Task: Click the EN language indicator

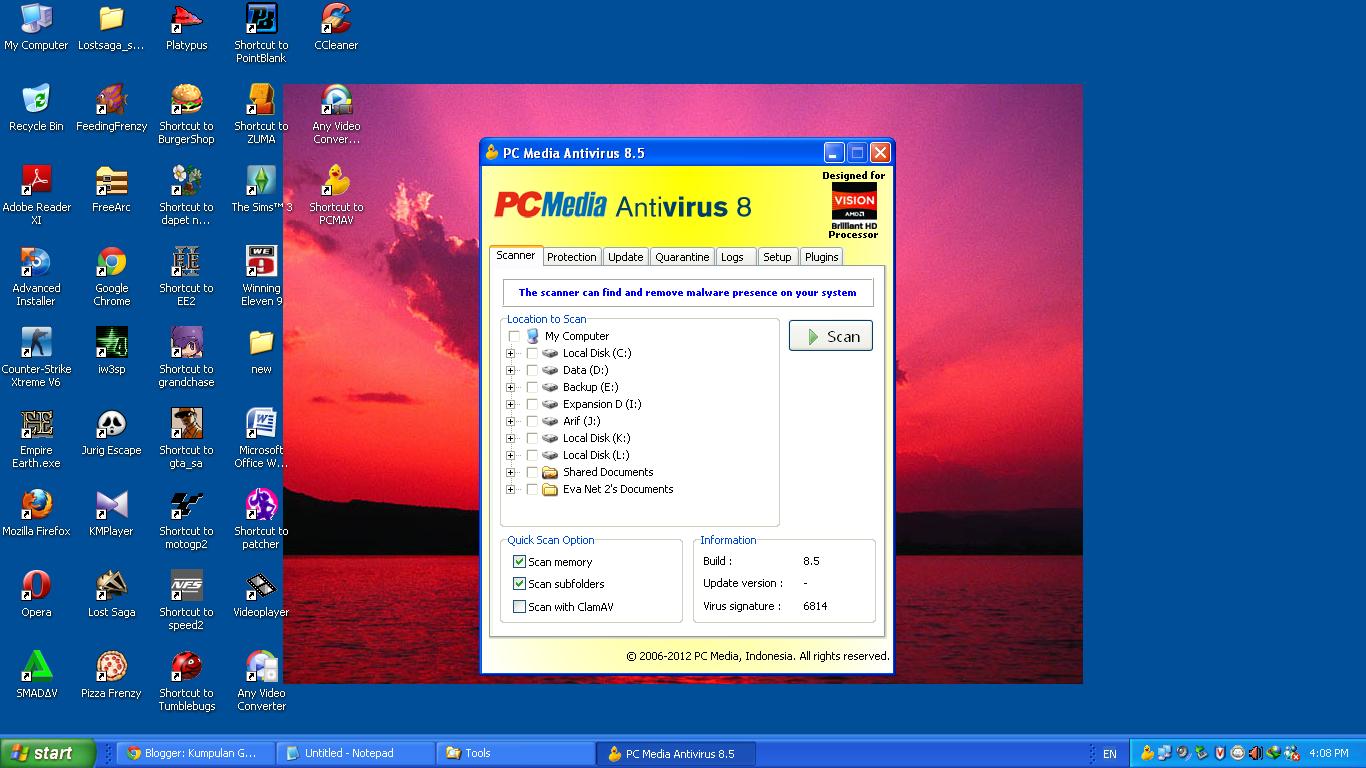Action: tap(1110, 754)
